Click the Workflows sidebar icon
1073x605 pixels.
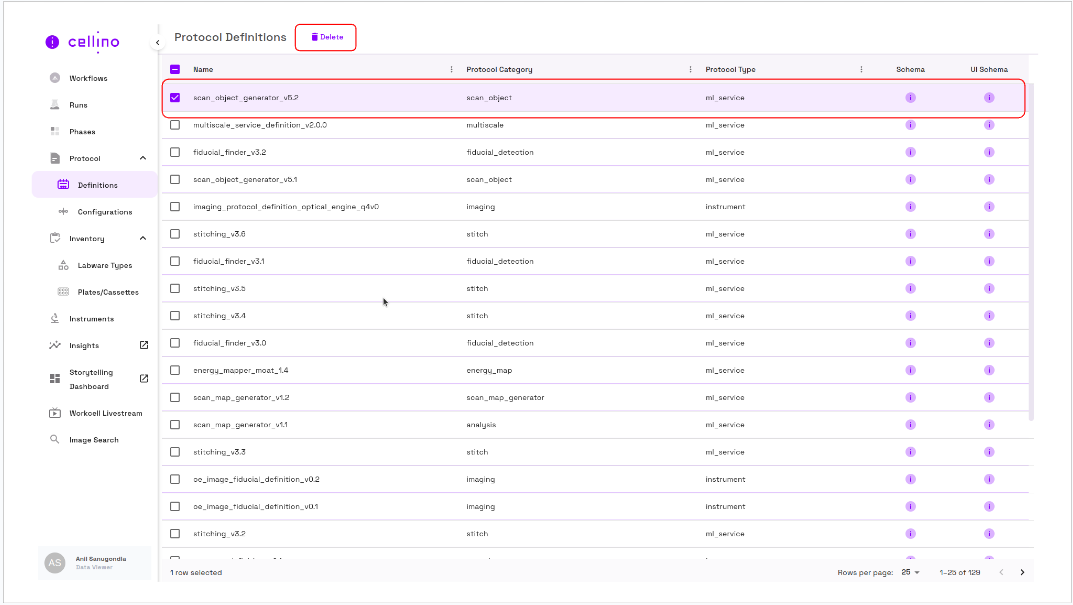[55, 78]
